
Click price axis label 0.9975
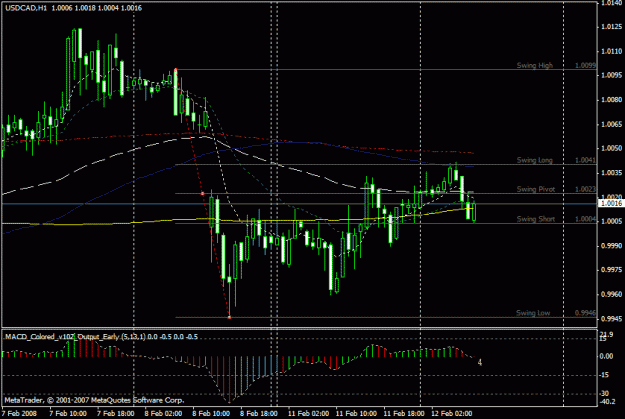pyautogui.click(x=611, y=270)
